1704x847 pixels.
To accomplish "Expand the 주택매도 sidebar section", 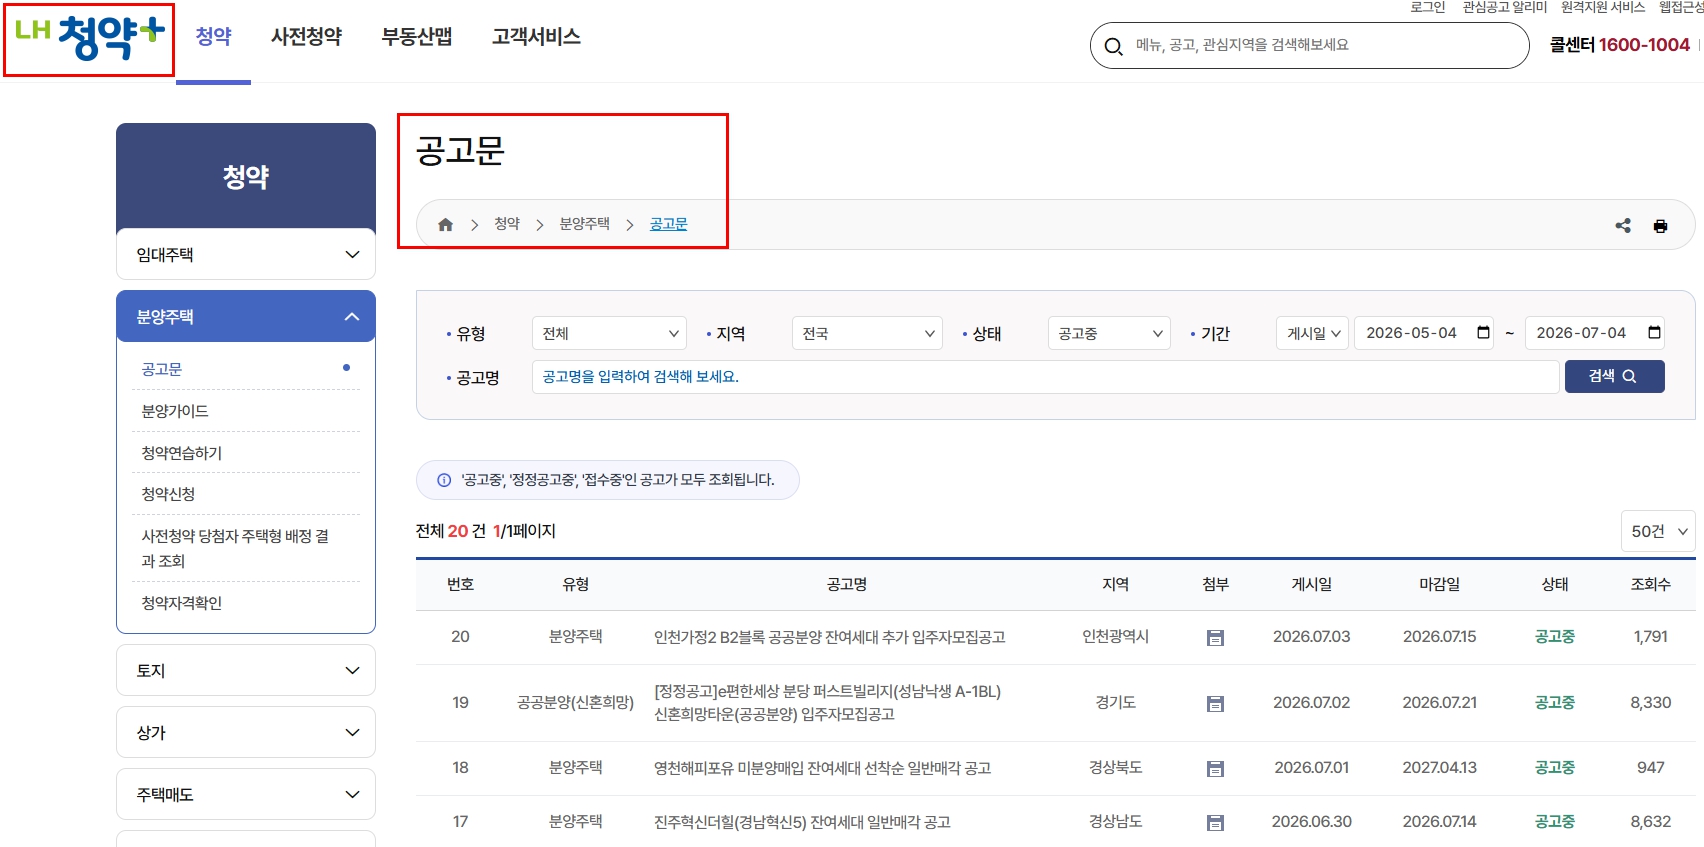I will [x=246, y=795].
